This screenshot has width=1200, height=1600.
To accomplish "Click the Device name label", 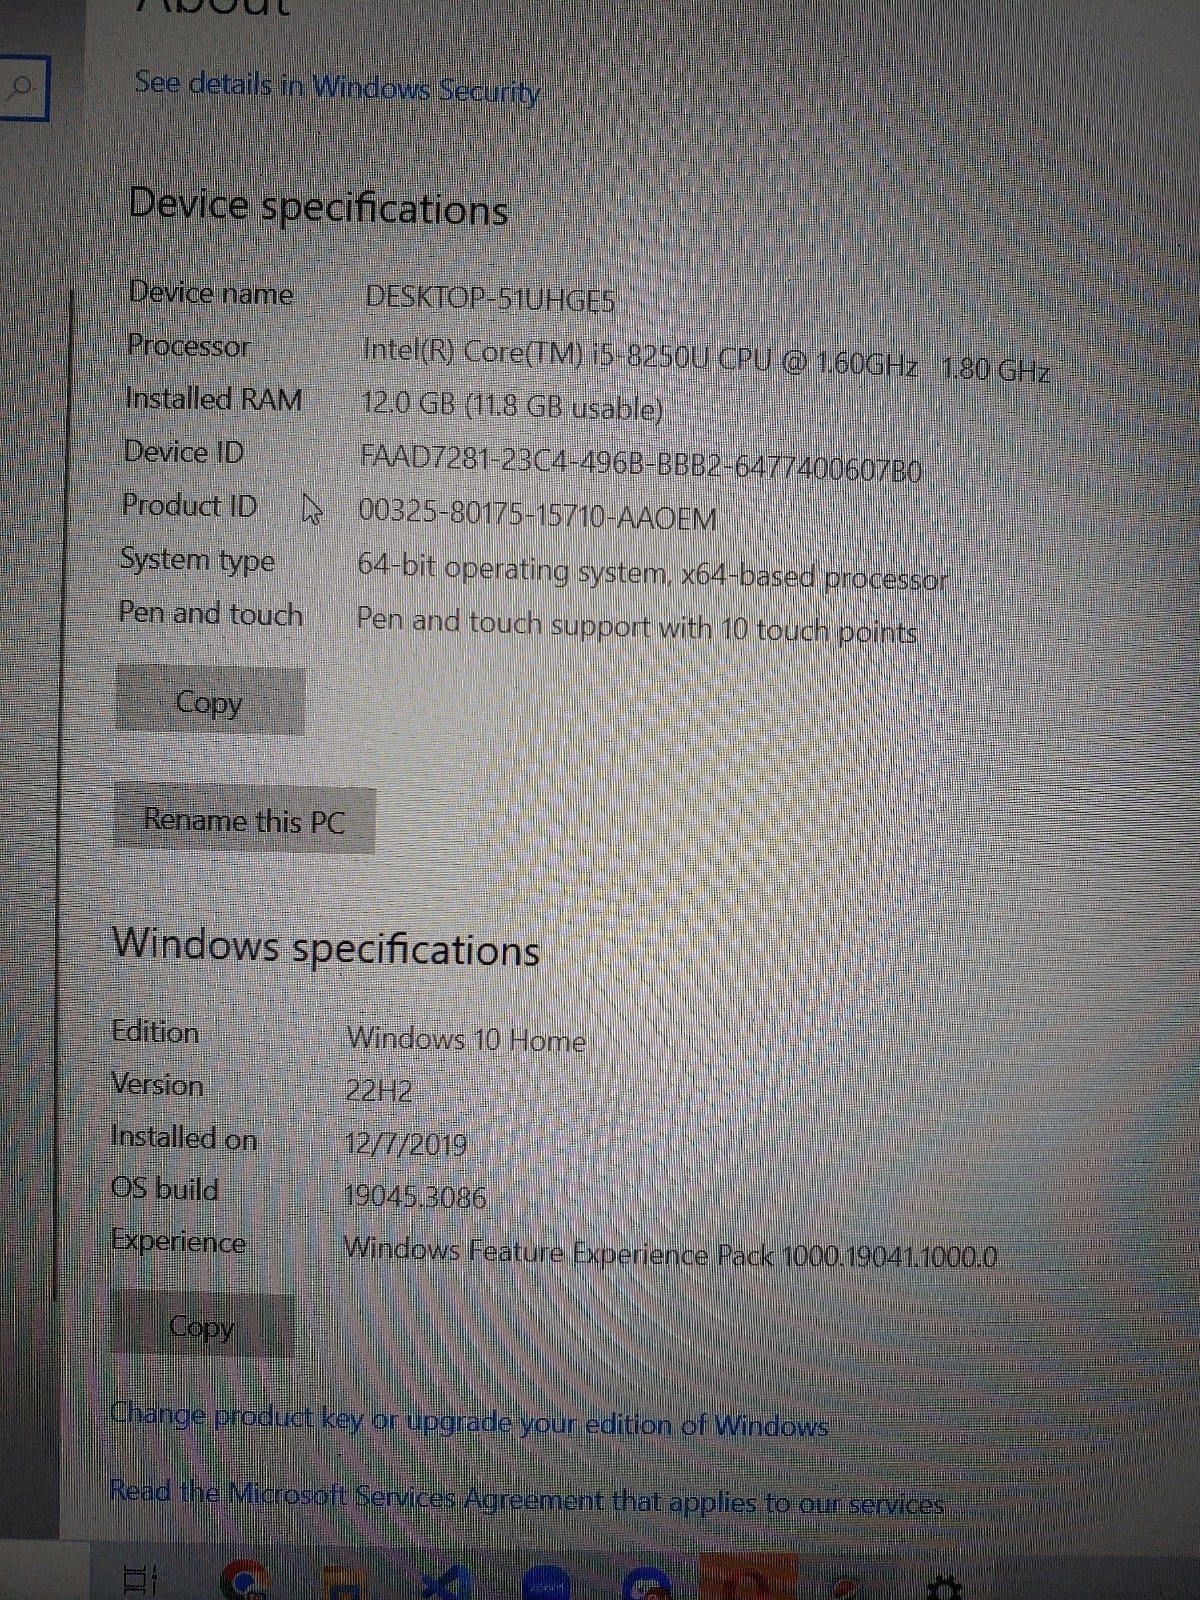I will [211, 293].
